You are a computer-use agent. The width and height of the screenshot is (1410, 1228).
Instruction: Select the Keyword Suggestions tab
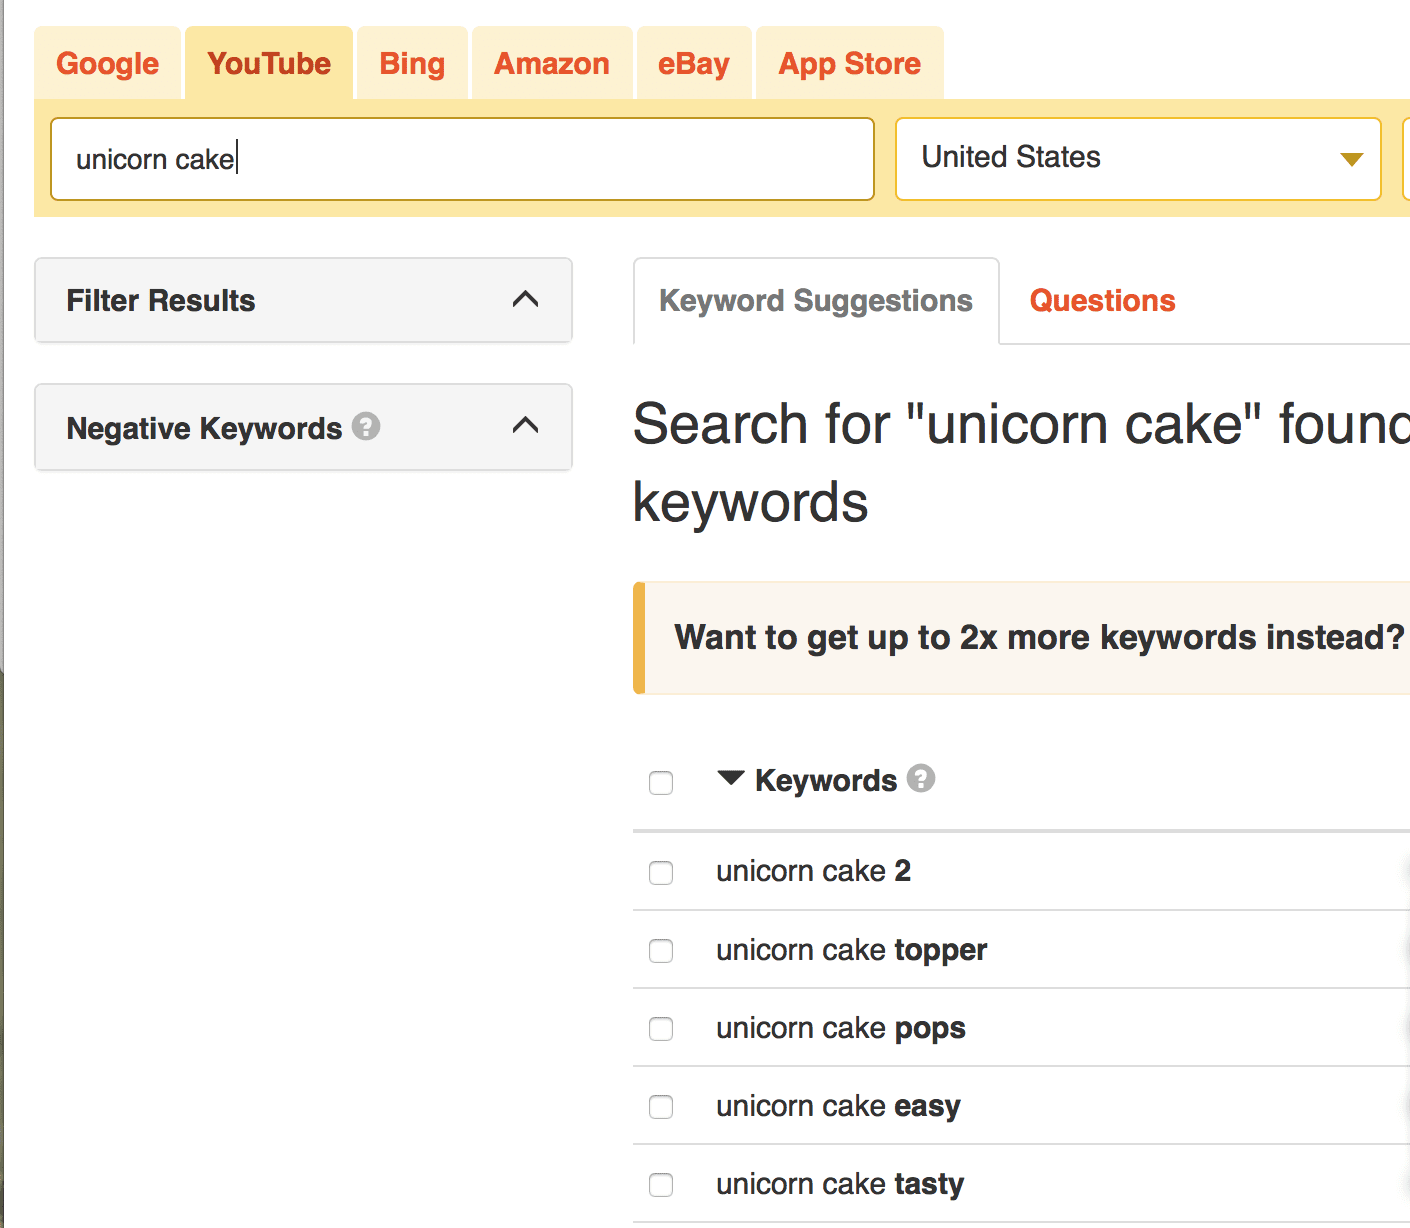[816, 301]
